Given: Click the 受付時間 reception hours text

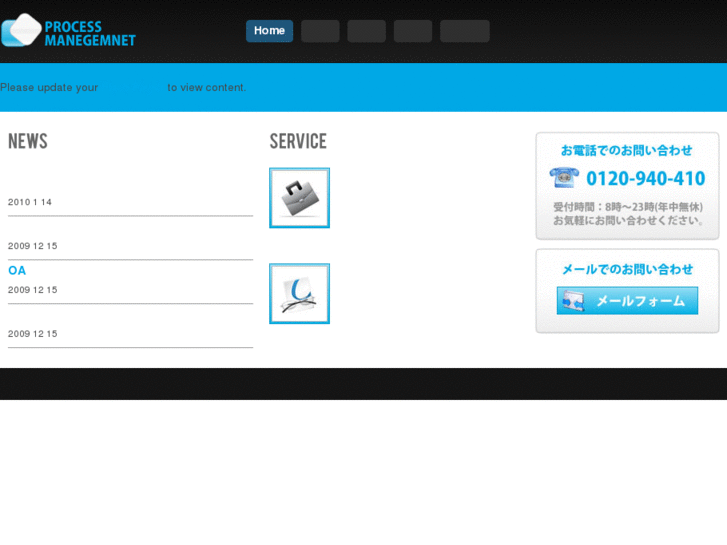Looking at the screenshot, I should pos(628,207).
